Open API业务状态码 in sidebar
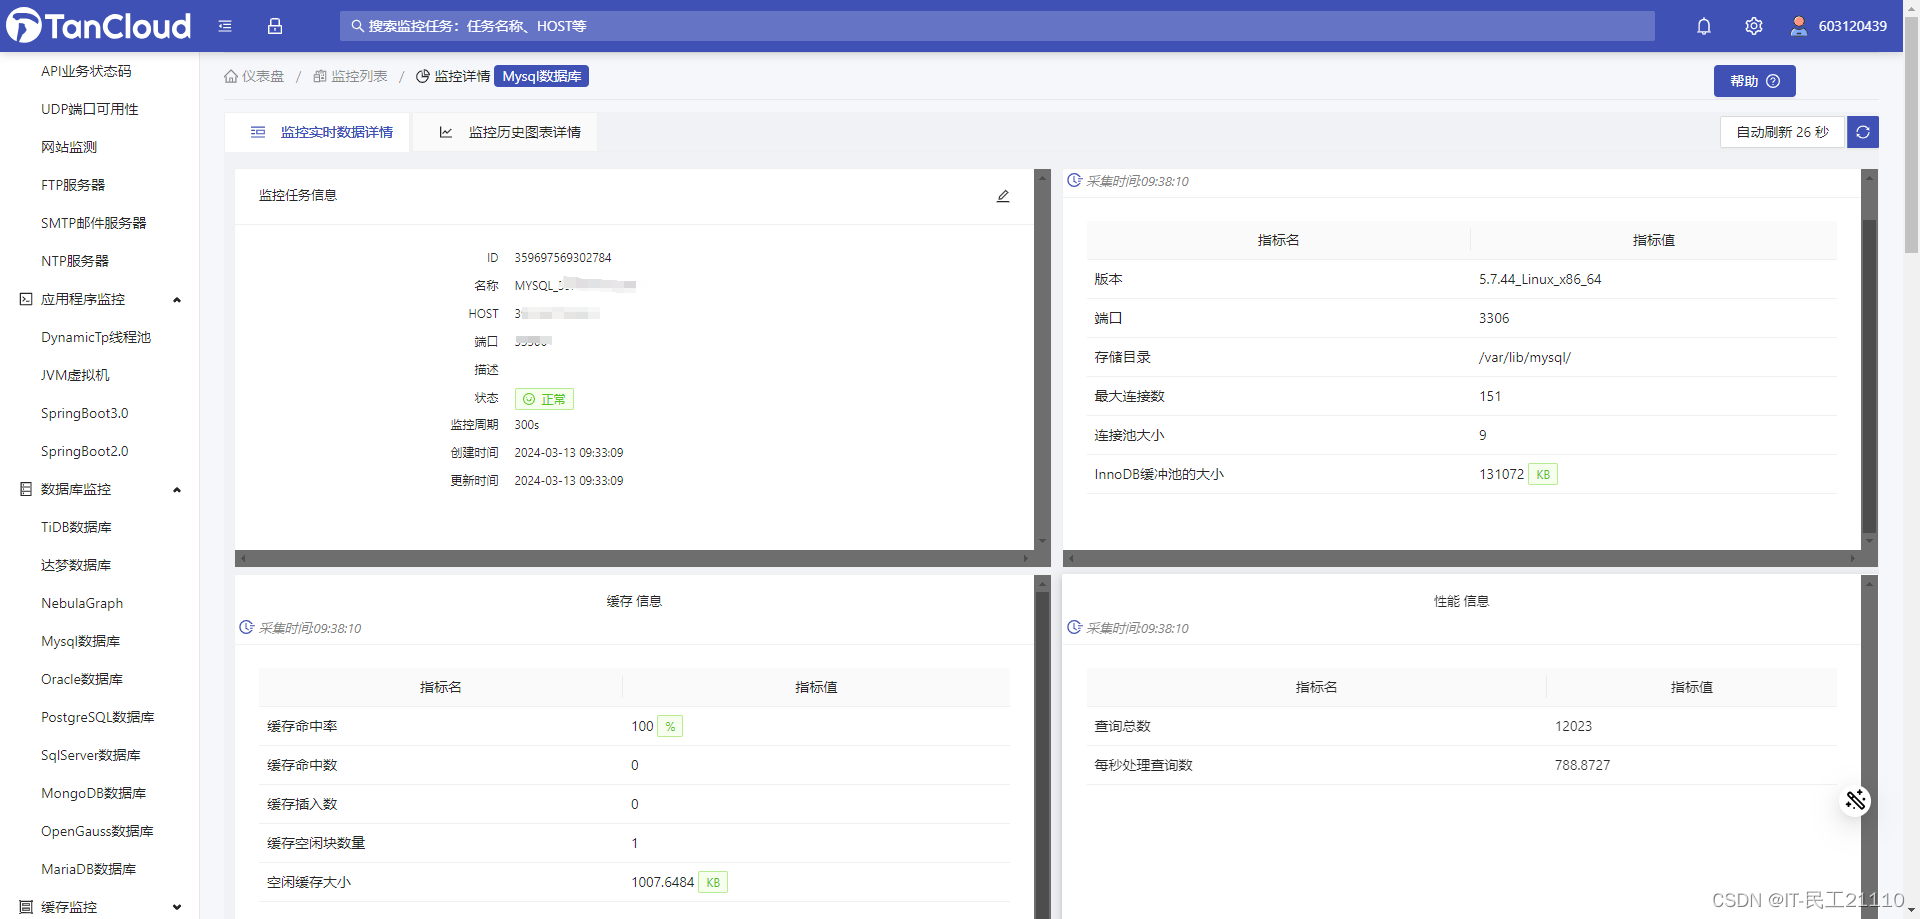This screenshot has height=919, width=1920. (x=86, y=71)
